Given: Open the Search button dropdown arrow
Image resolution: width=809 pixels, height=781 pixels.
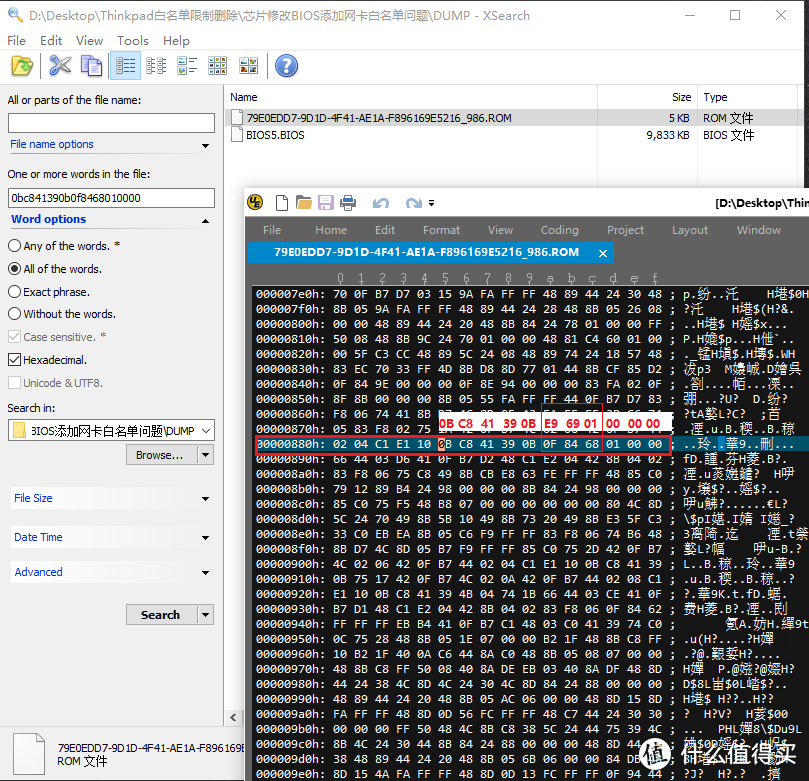Looking at the screenshot, I should (206, 615).
